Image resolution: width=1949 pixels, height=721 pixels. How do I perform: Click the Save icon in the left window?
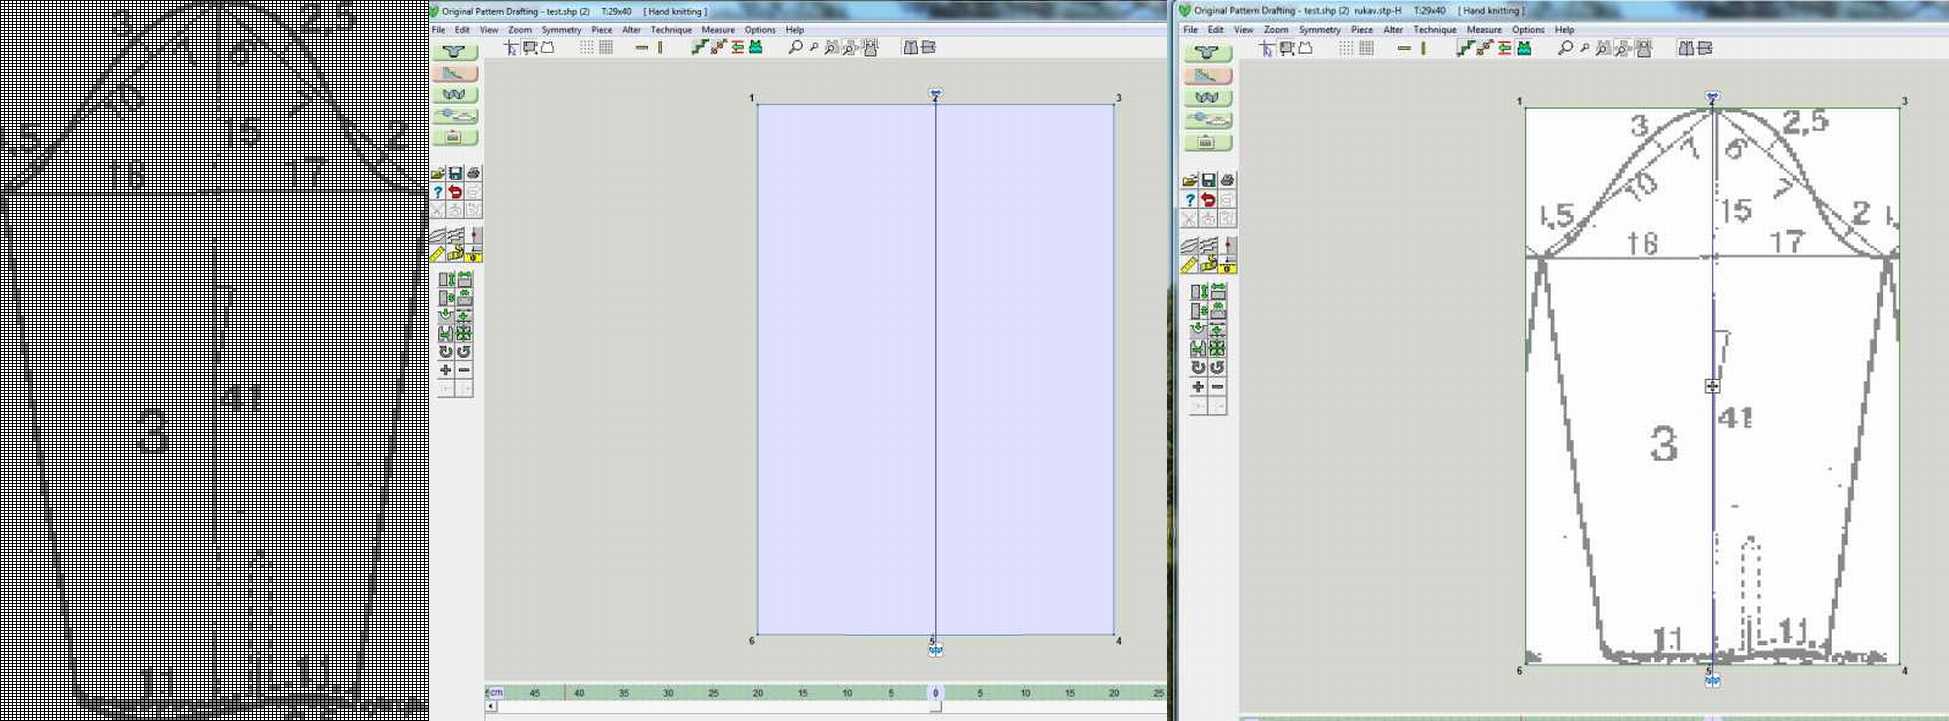pyautogui.click(x=456, y=174)
